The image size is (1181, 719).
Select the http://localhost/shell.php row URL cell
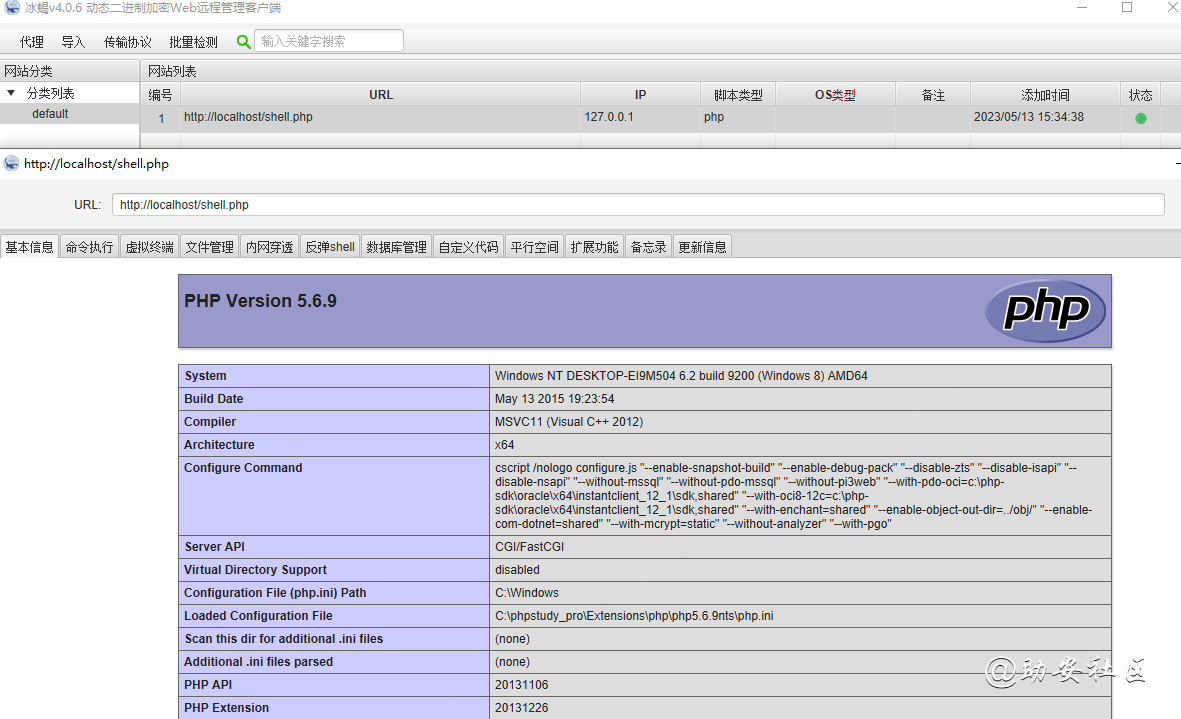(380, 117)
